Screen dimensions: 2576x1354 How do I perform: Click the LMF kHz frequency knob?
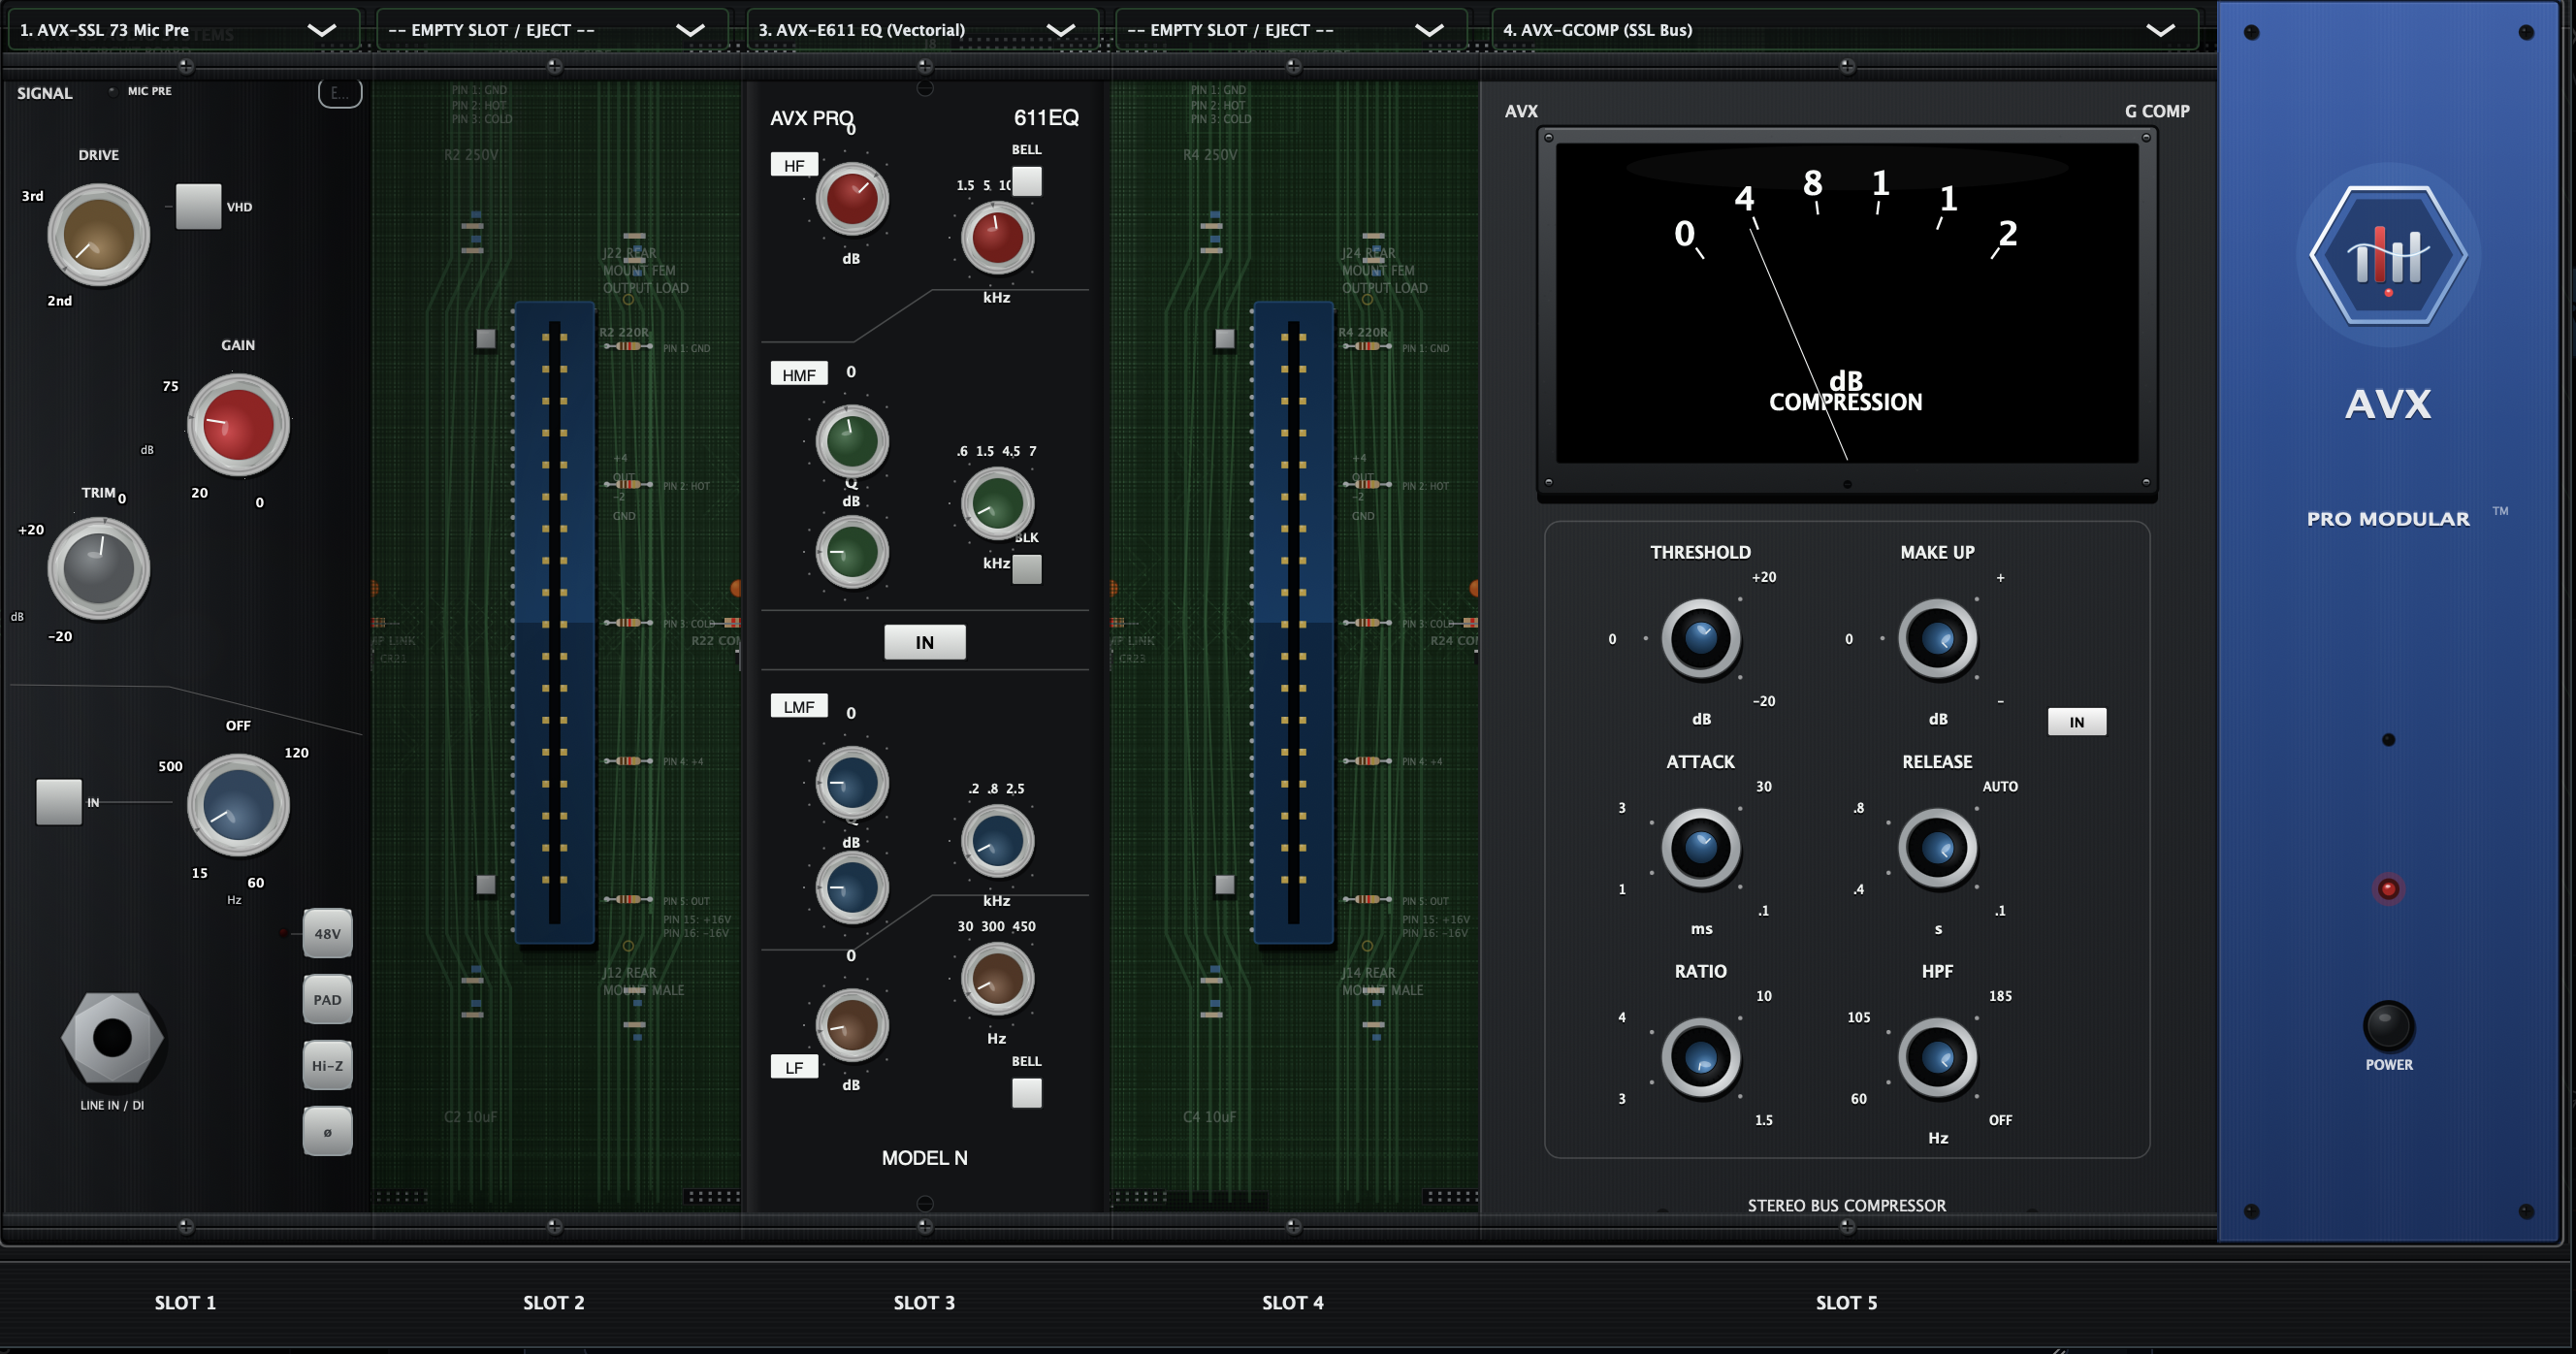(997, 841)
